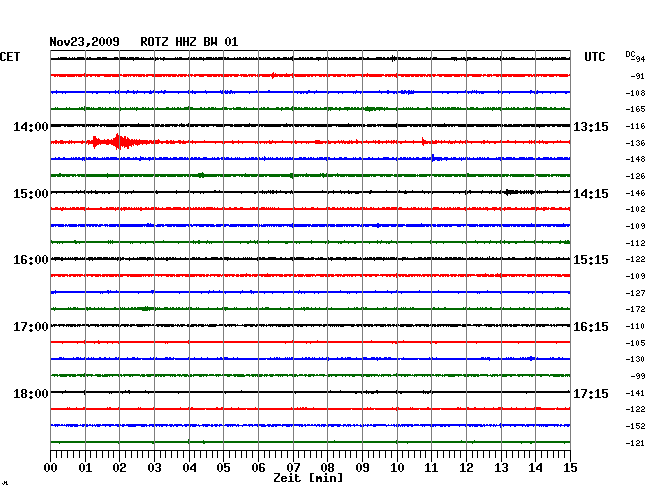Click the DC offset value "-112"
This screenshot has width=650, height=494.
(635, 243)
